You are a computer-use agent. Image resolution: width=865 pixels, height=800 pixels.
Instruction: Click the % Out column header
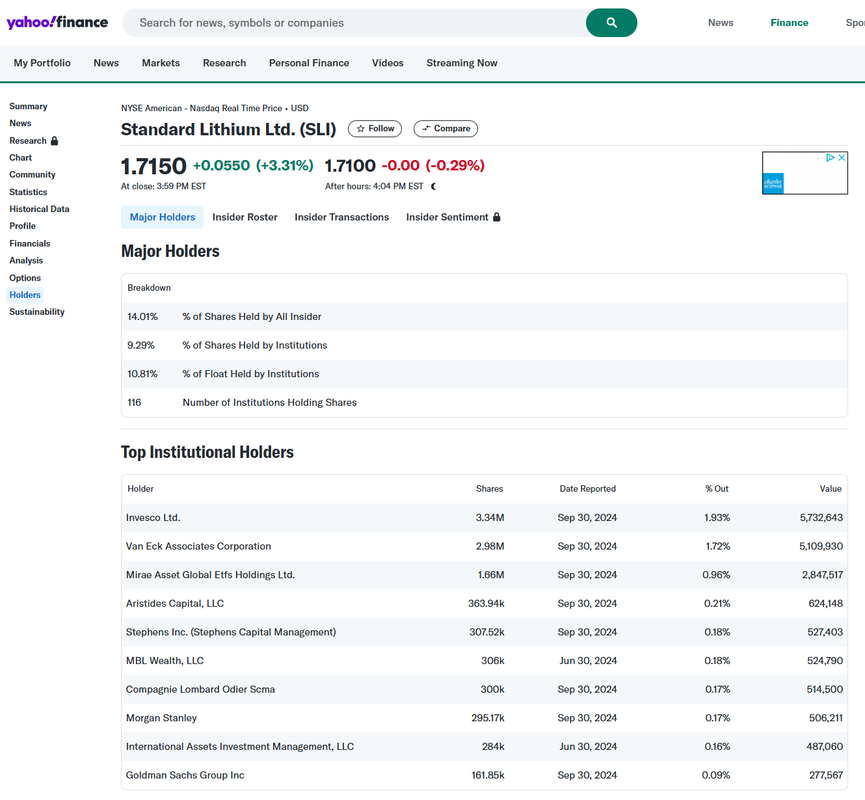click(x=717, y=489)
